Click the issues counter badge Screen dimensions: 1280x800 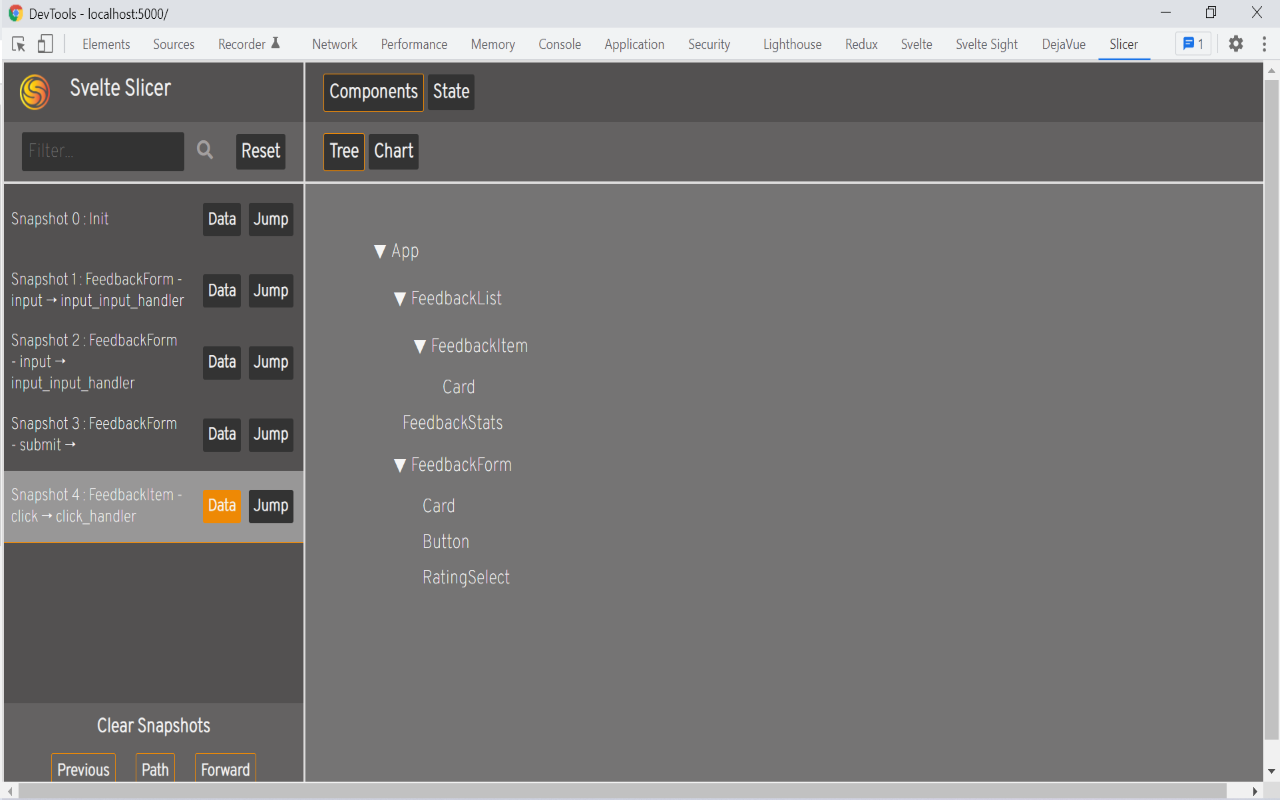click(1193, 44)
